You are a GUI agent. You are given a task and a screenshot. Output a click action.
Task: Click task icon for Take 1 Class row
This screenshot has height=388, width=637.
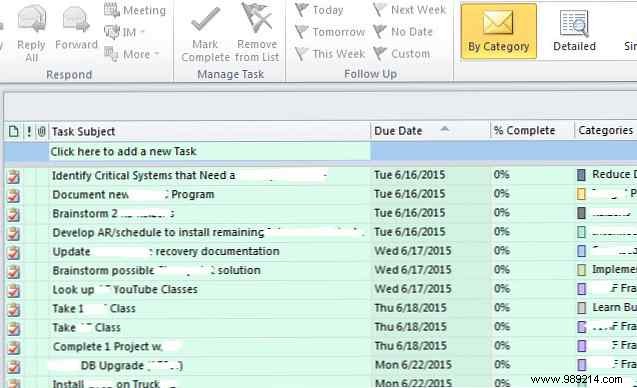(x=14, y=310)
